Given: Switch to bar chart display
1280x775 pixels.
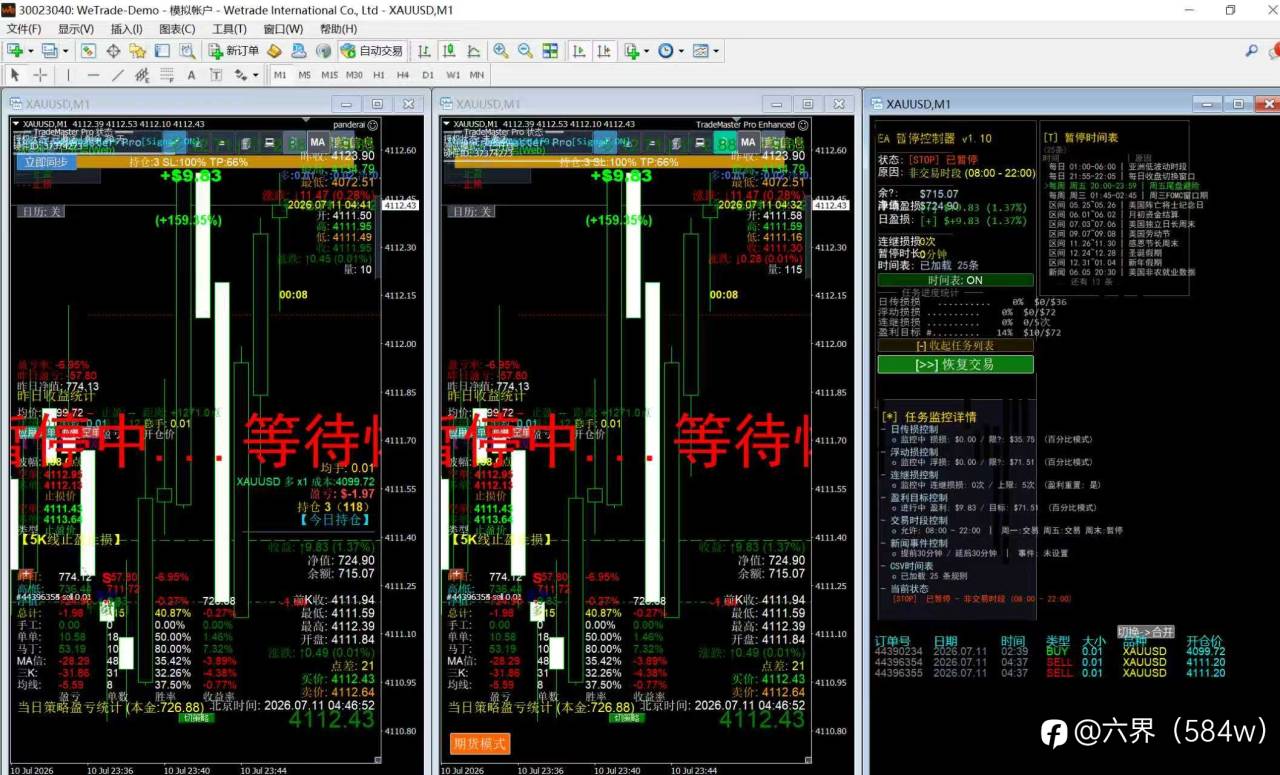Looking at the screenshot, I should 424,51.
